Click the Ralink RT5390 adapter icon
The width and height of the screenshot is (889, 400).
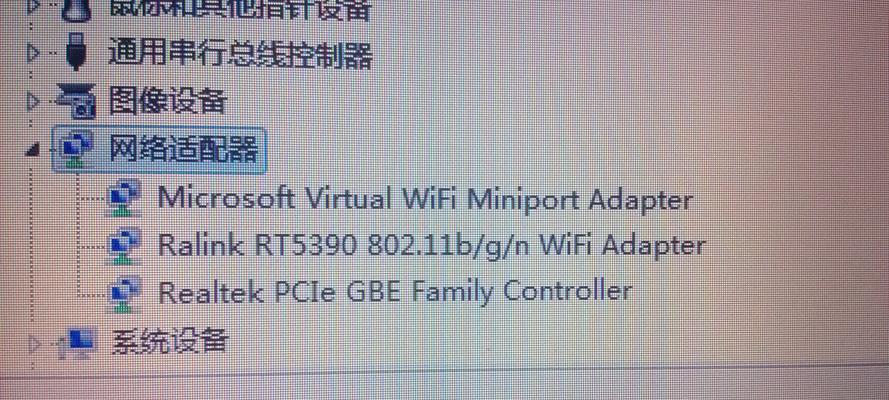[x=124, y=246]
